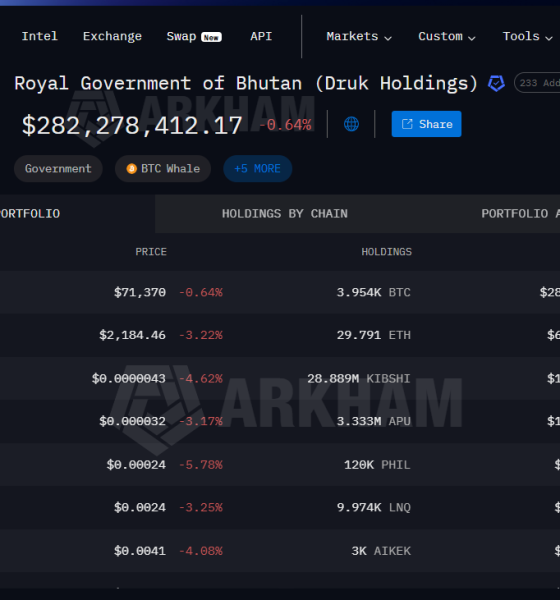The height and width of the screenshot is (600, 560).
Task: Click the $0.000032 APU price
Action: [x=132, y=421]
